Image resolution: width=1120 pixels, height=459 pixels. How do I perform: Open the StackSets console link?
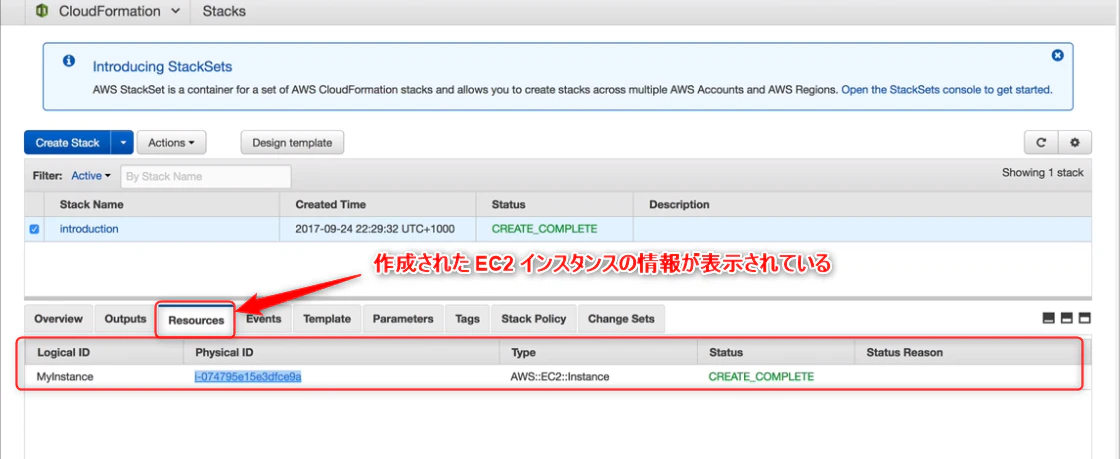pos(946,90)
